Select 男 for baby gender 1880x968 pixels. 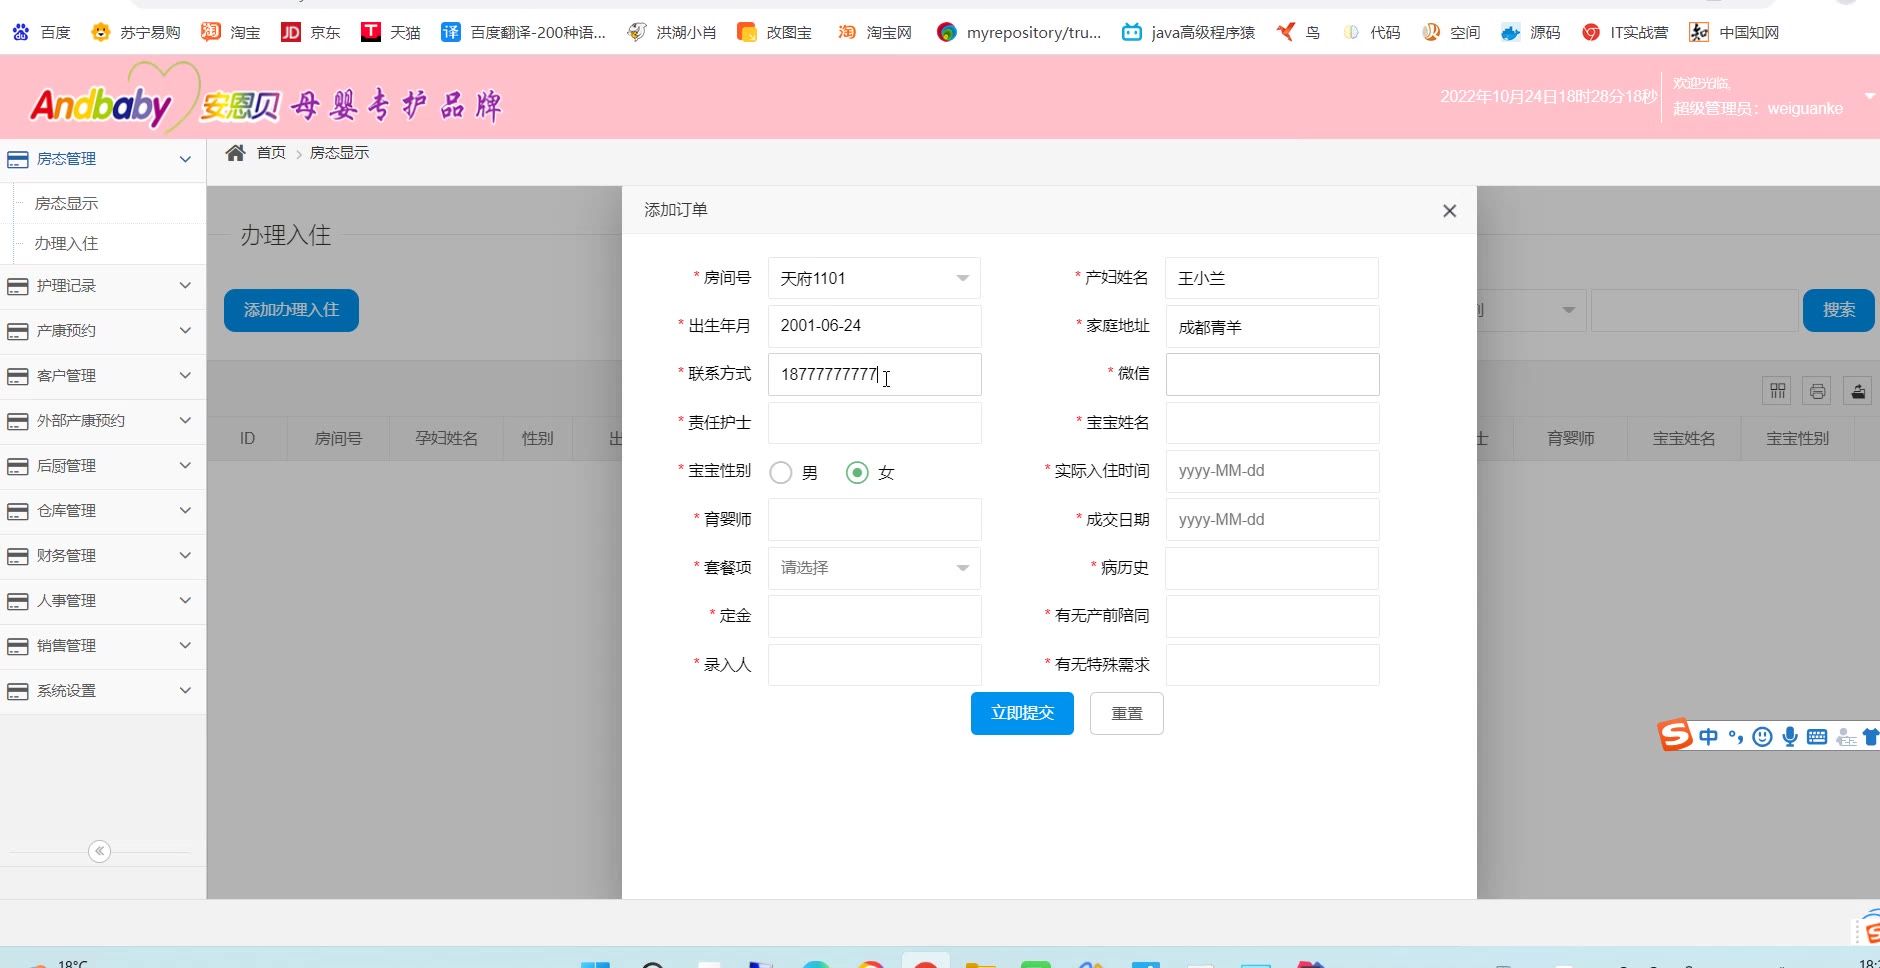pyautogui.click(x=781, y=472)
